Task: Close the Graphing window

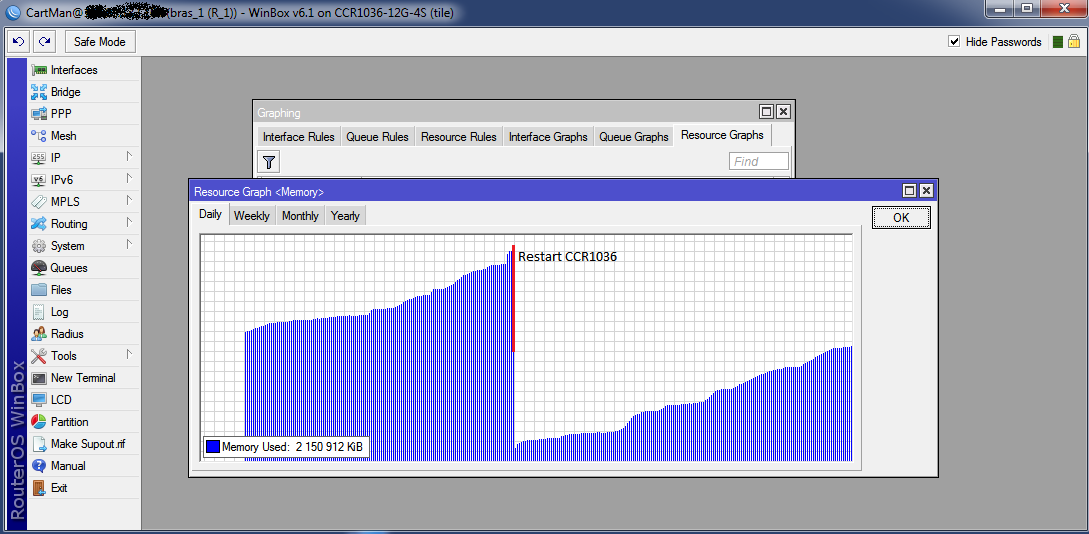Action: (x=783, y=112)
